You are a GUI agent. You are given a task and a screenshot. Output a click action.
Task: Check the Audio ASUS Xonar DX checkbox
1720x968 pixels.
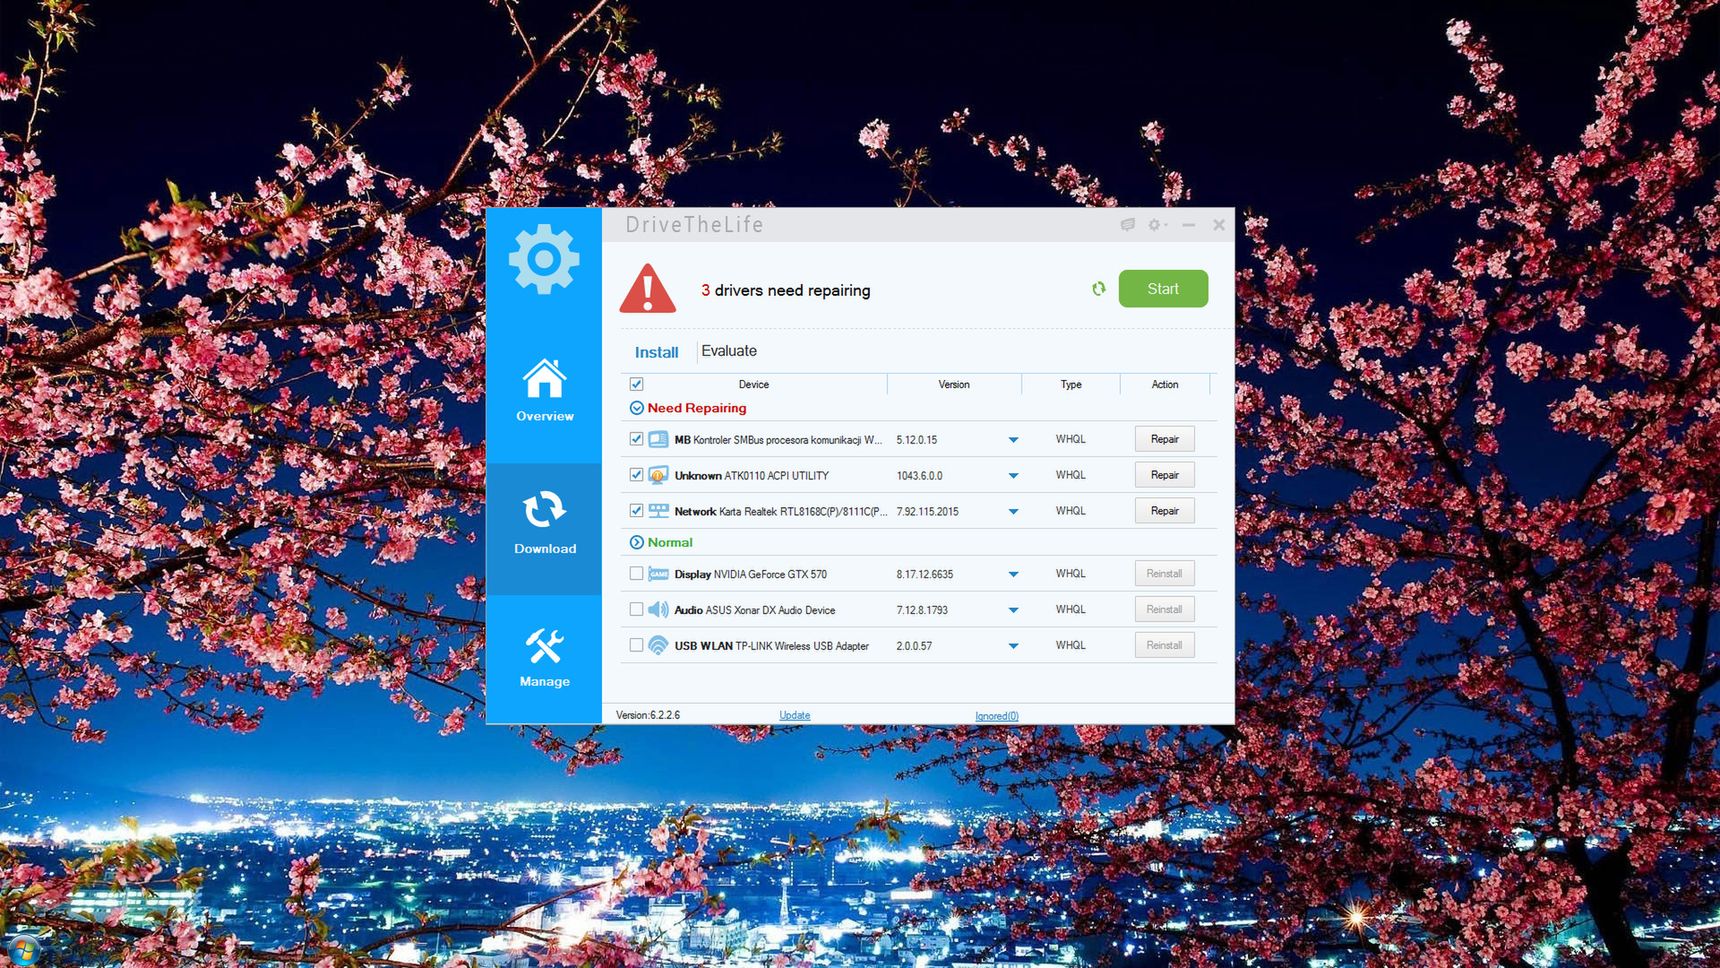[x=636, y=610]
